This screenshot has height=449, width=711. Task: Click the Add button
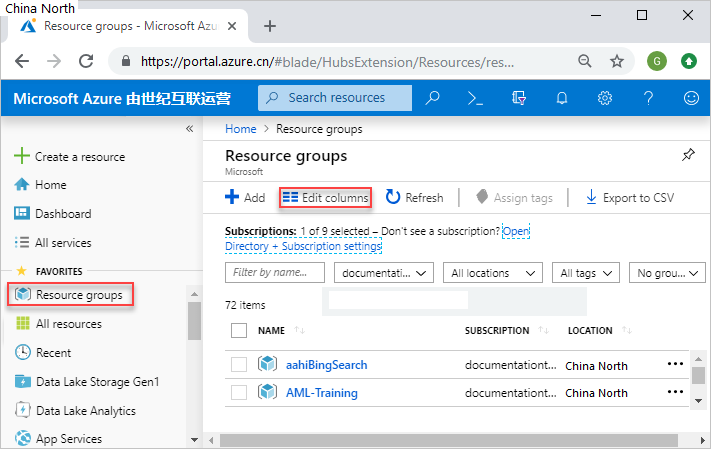coord(245,197)
